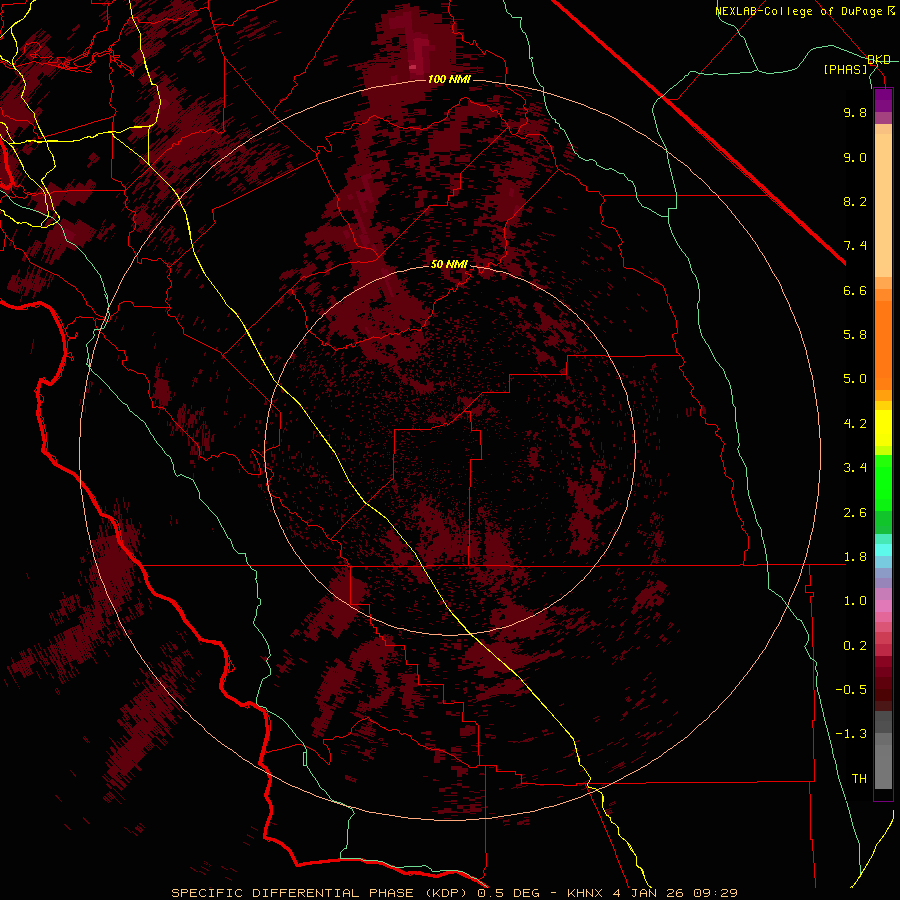
Task: Click the 5.8 scale value
Action: [x=855, y=335]
